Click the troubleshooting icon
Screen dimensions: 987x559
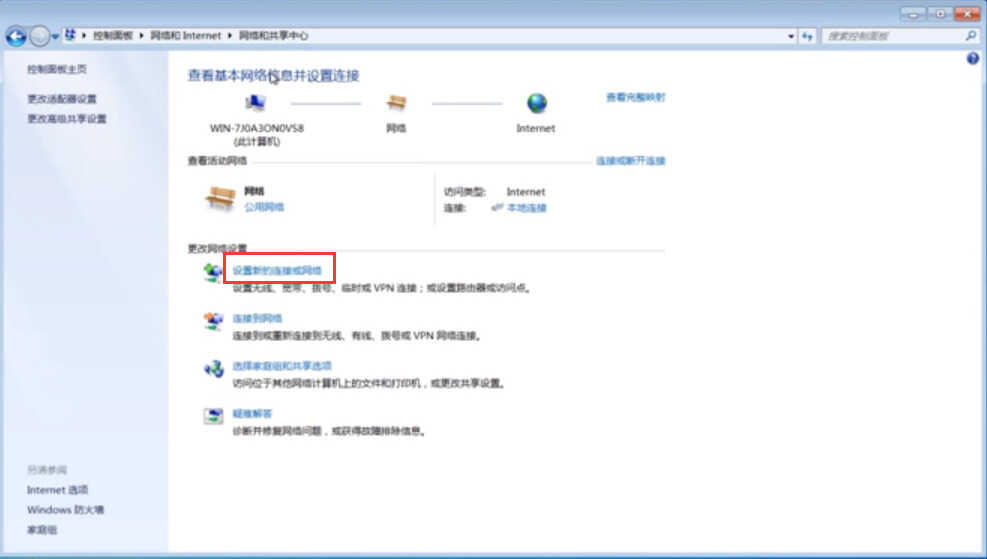pyautogui.click(x=213, y=416)
